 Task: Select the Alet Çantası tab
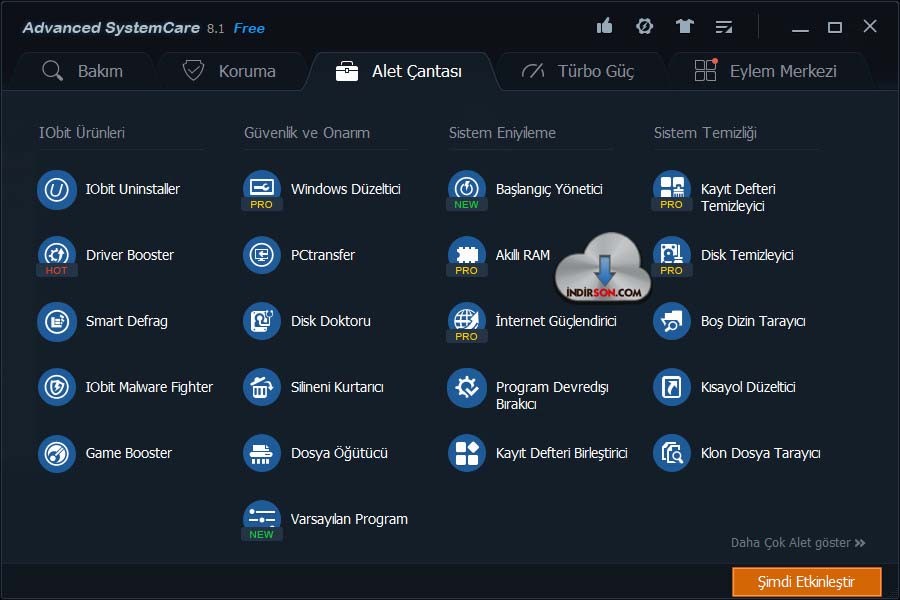(x=399, y=71)
